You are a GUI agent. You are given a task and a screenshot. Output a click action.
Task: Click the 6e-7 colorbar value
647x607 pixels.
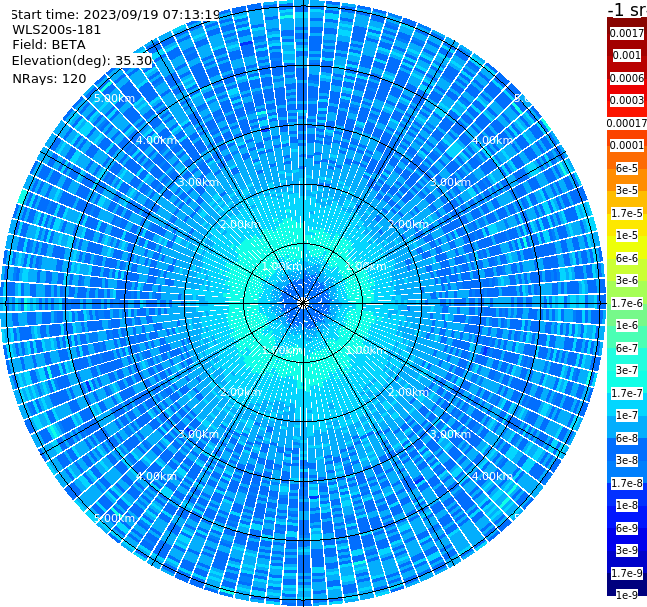(627, 348)
